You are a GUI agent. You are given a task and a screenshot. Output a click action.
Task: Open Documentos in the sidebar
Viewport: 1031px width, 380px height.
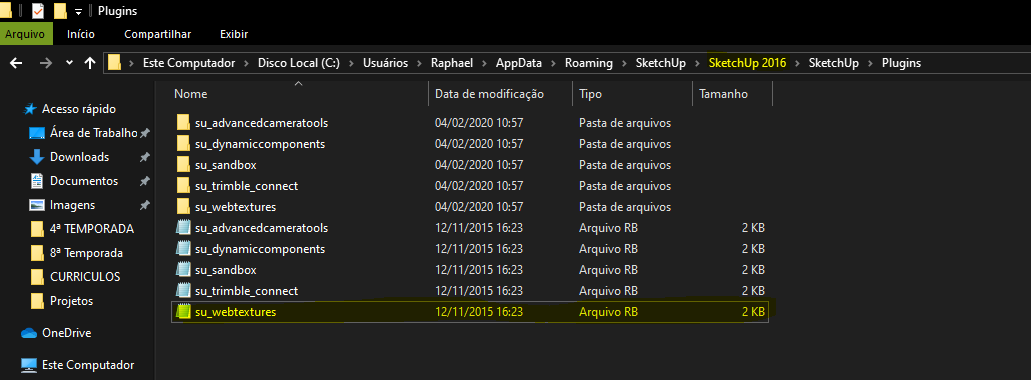pyautogui.click(x=84, y=181)
